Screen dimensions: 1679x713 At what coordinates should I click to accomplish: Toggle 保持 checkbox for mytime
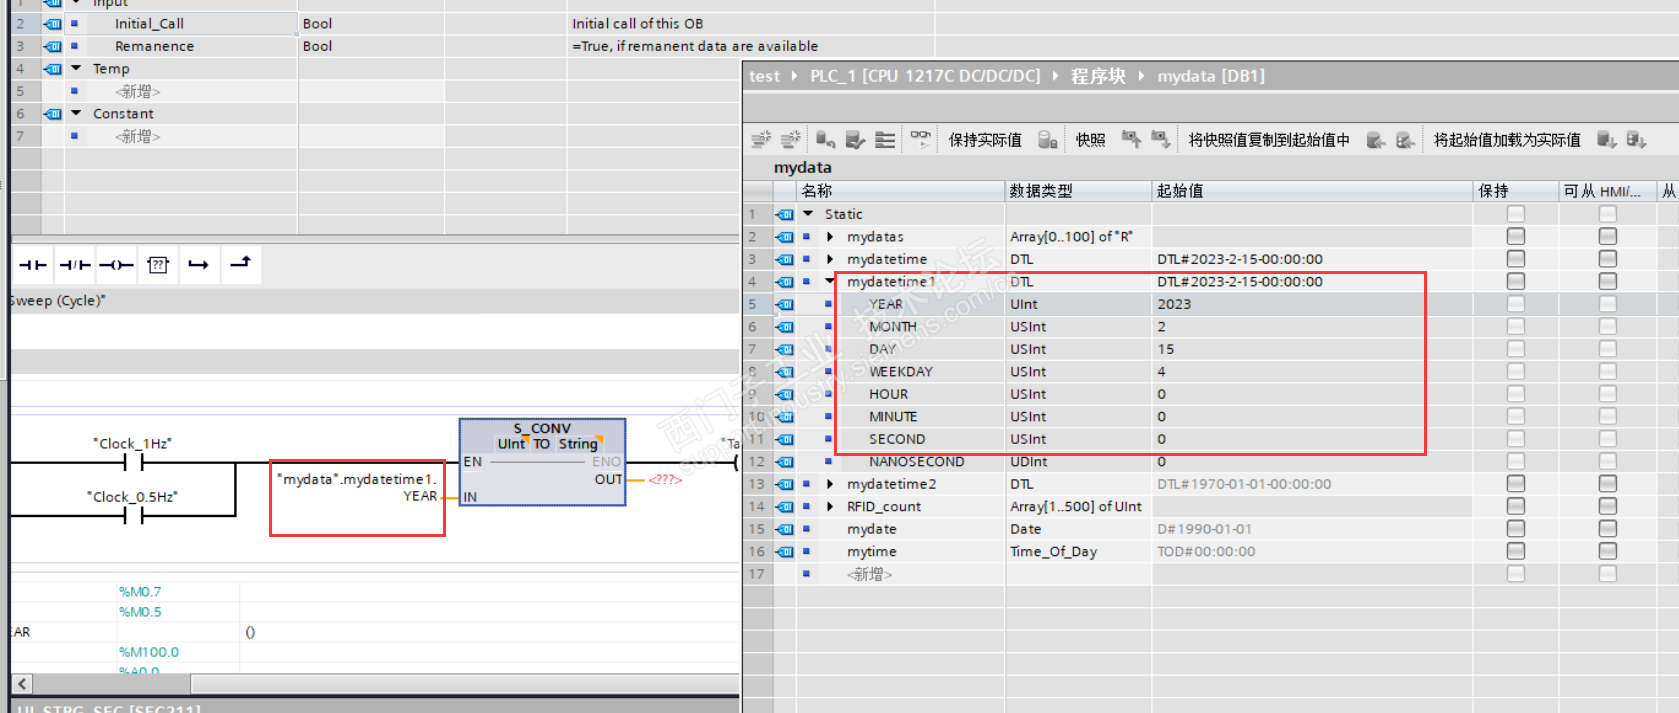point(1516,552)
